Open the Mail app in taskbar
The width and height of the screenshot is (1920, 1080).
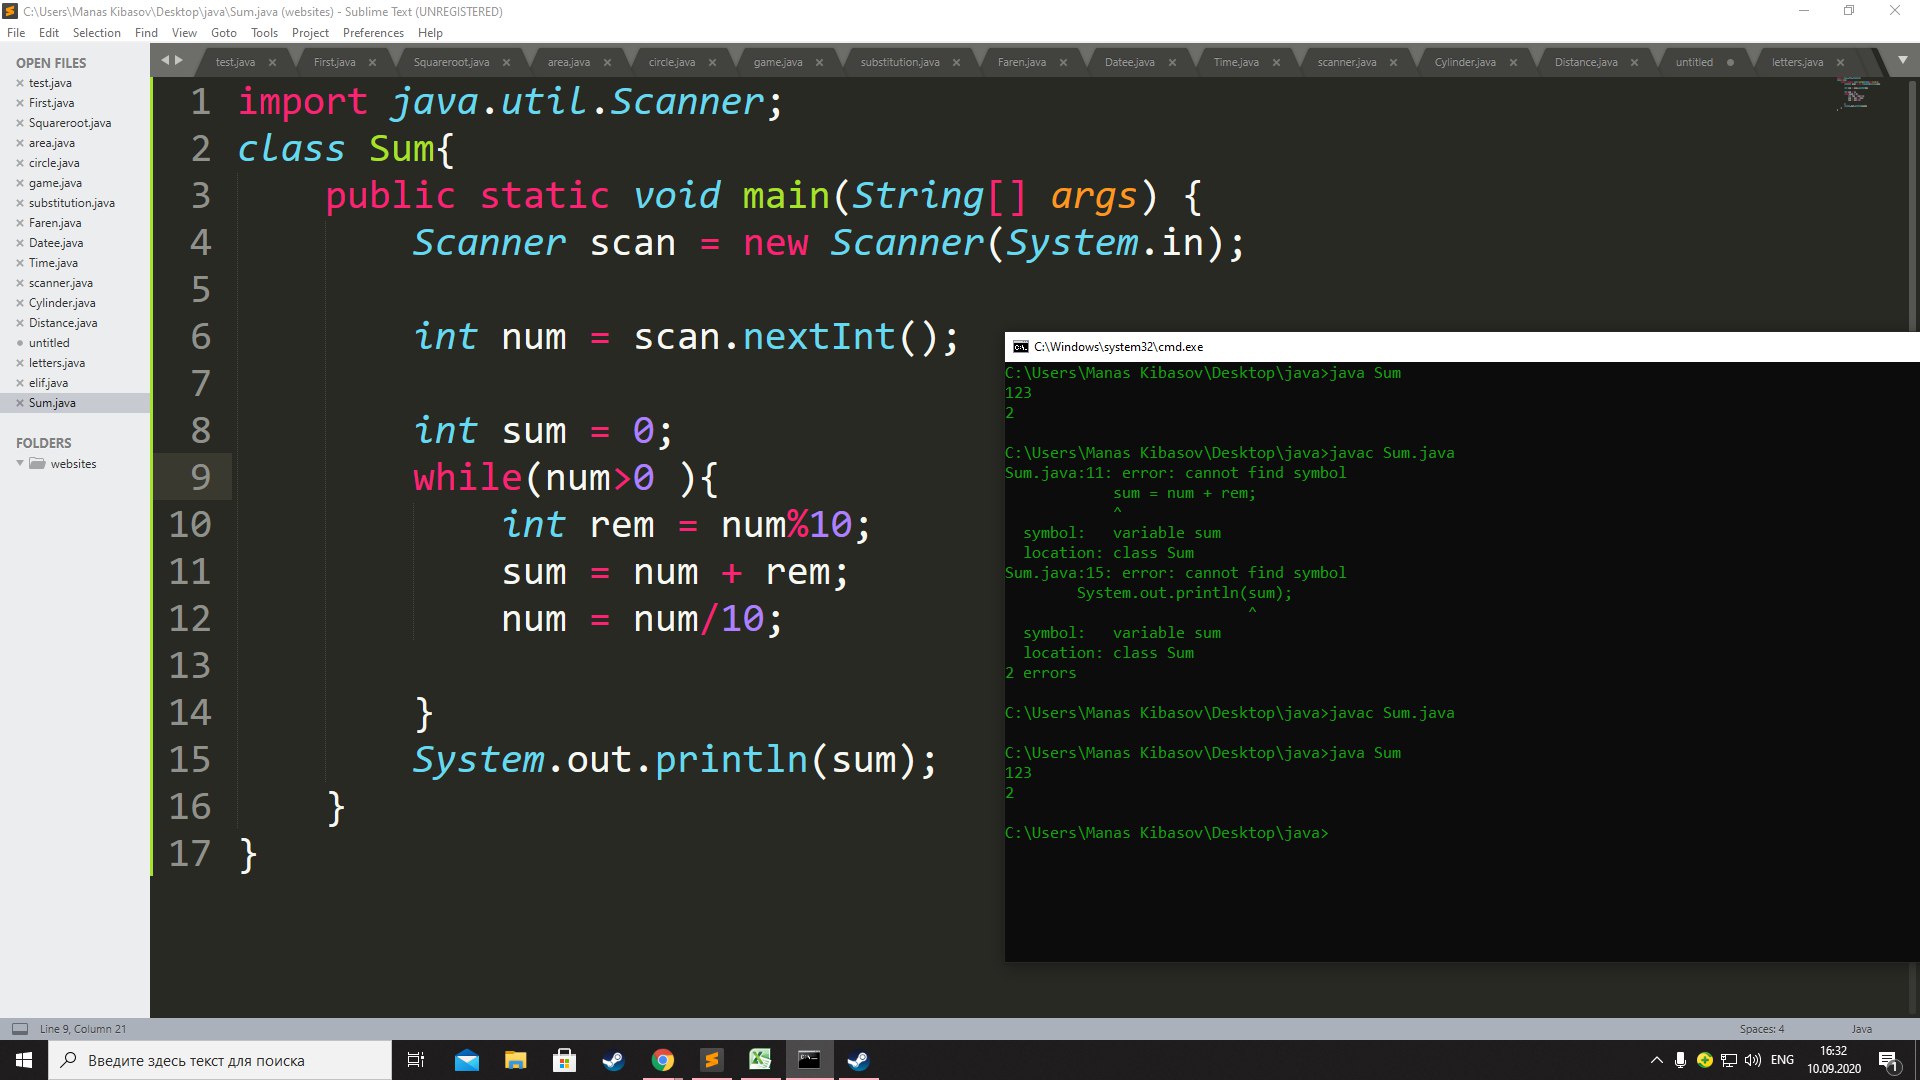pos(466,1060)
